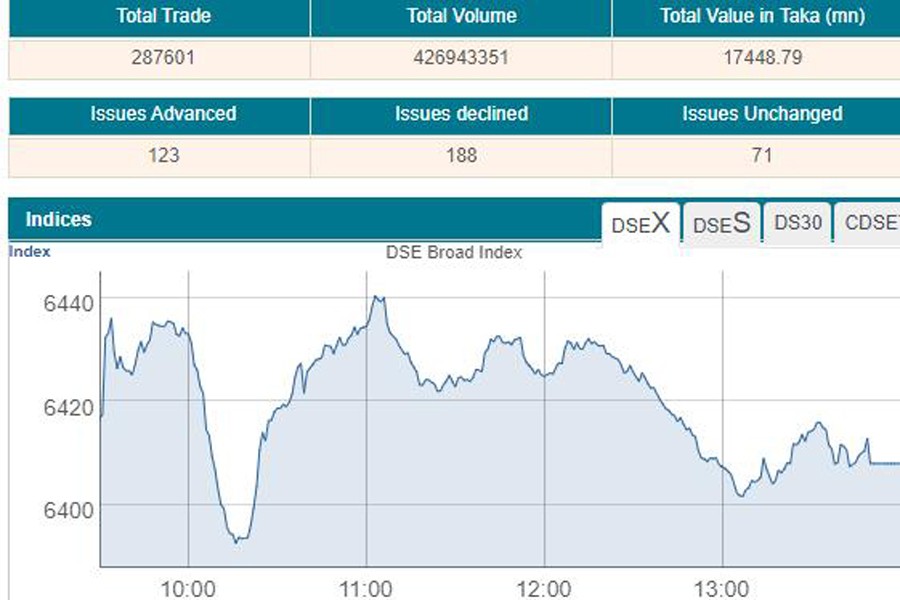Click the Issues declined header
Screen dimensions: 900x600
(x=461, y=114)
